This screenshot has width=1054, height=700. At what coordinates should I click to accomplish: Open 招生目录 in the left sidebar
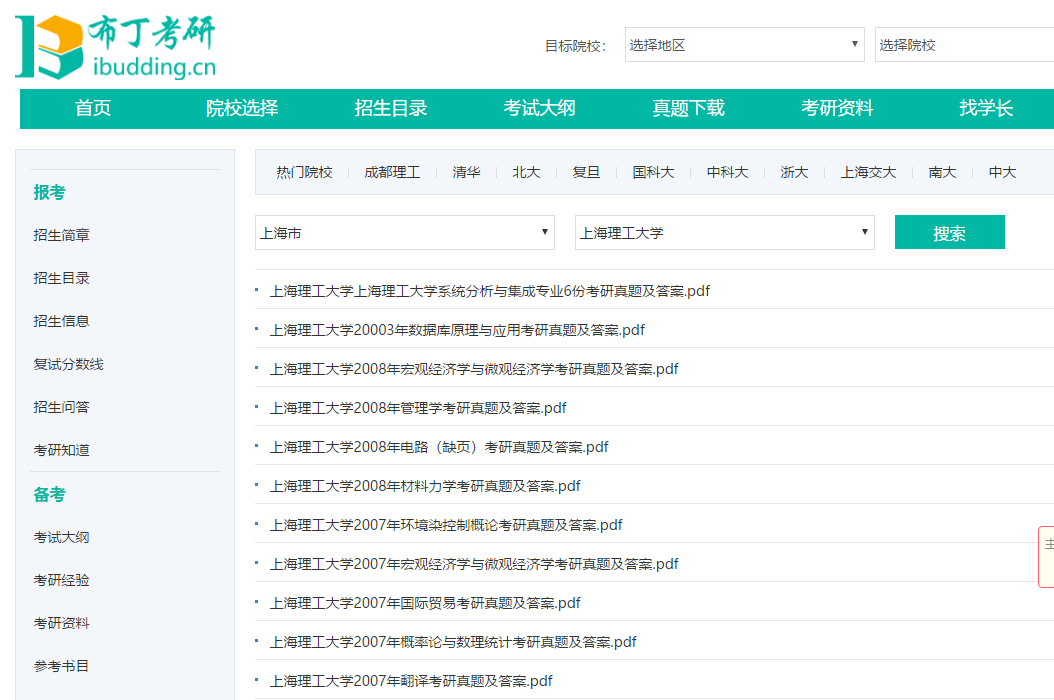coord(62,278)
